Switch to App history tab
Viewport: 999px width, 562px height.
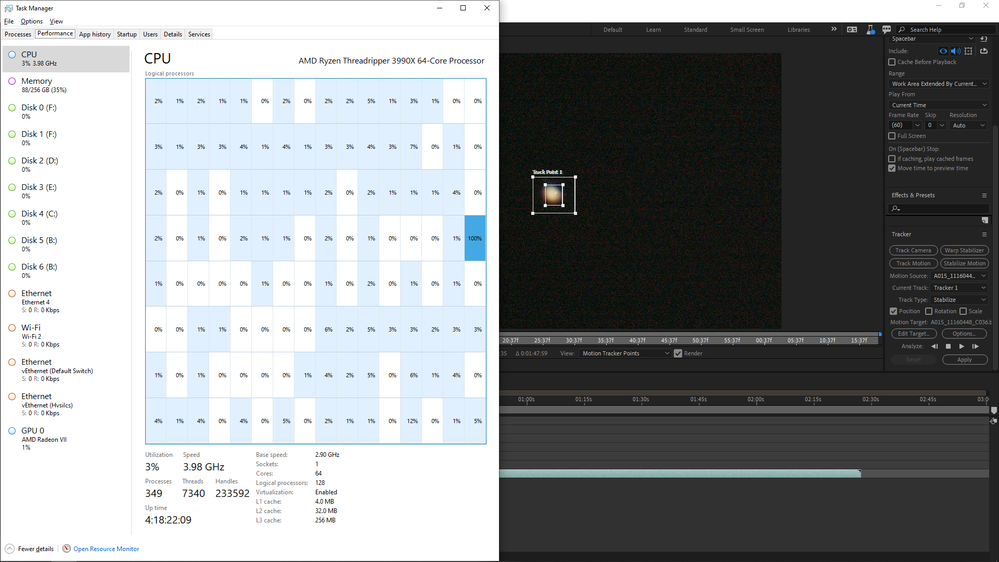[x=95, y=34]
